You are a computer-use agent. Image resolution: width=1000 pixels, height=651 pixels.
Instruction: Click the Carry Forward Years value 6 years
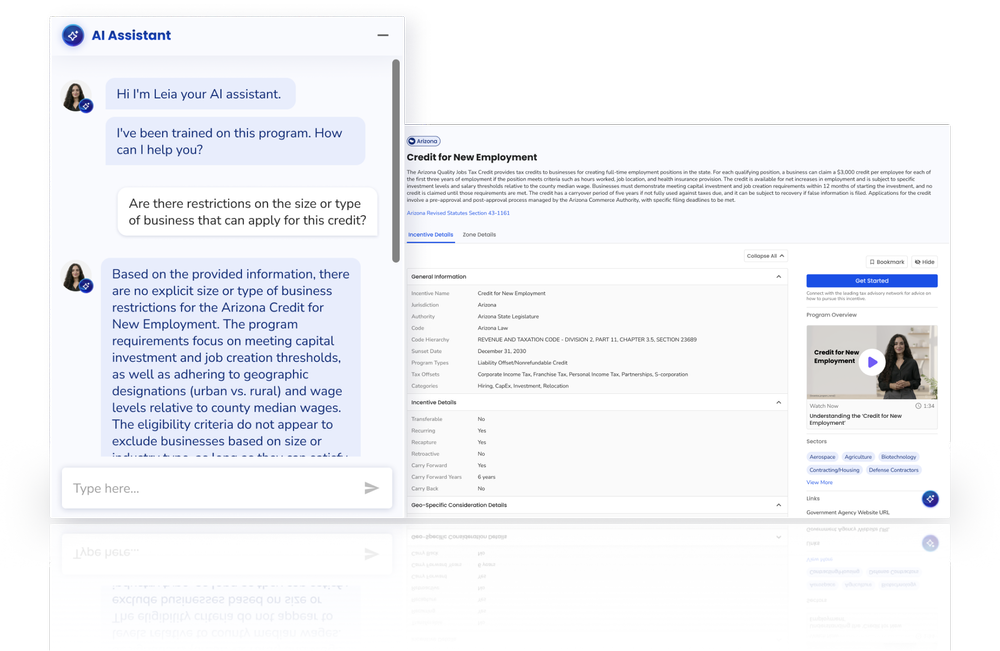click(487, 477)
